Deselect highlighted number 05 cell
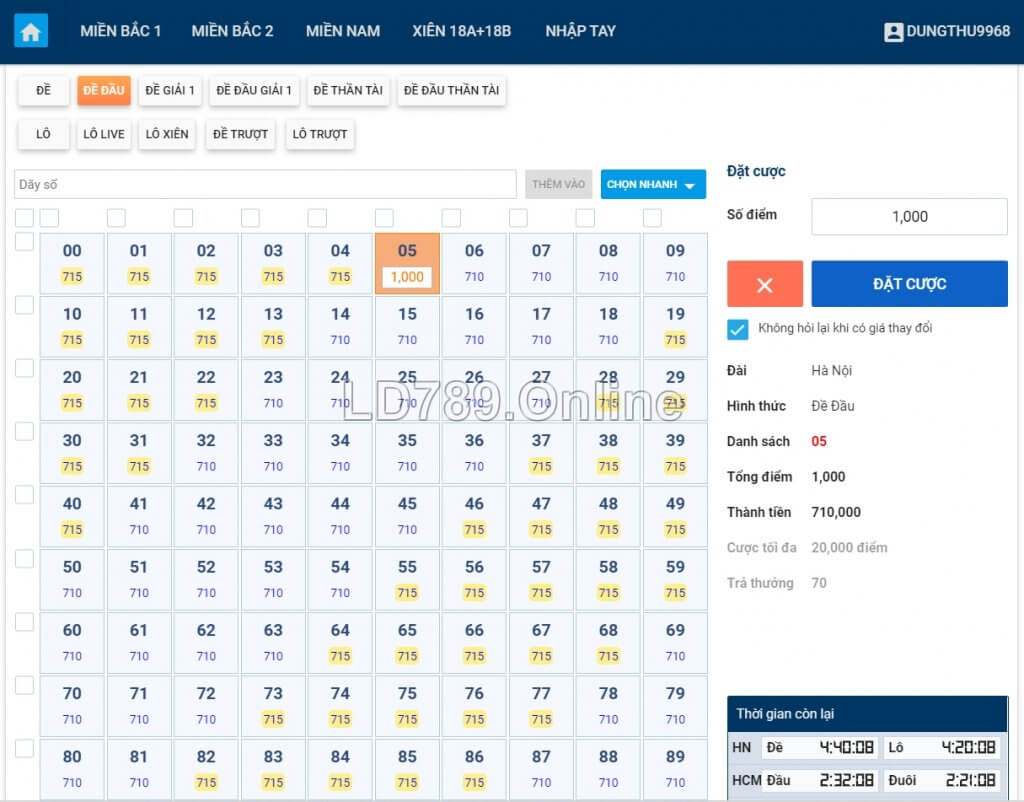This screenshot has width=1024, height=802. (x=407, y=263)
